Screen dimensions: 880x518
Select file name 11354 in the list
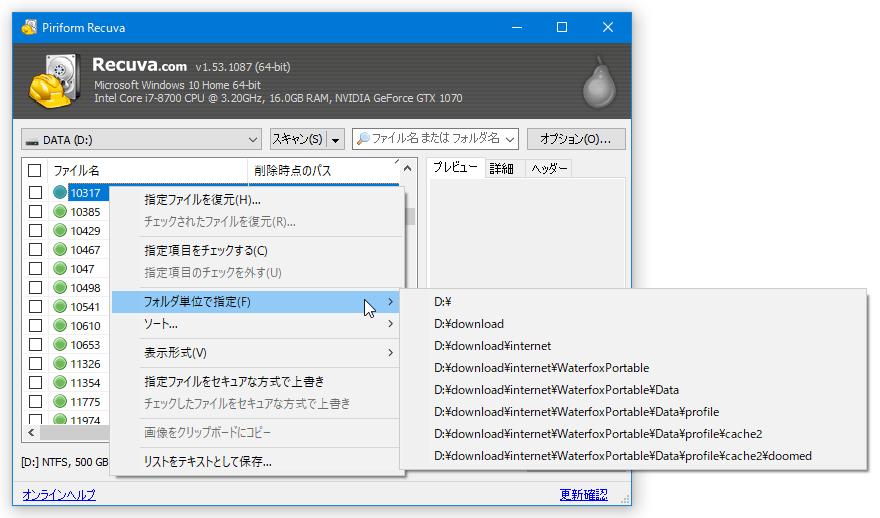(85, 383)
